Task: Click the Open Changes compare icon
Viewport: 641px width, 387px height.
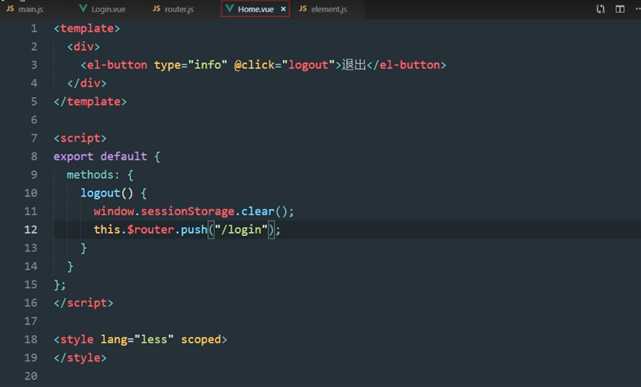Action: (x=601, y=9)
